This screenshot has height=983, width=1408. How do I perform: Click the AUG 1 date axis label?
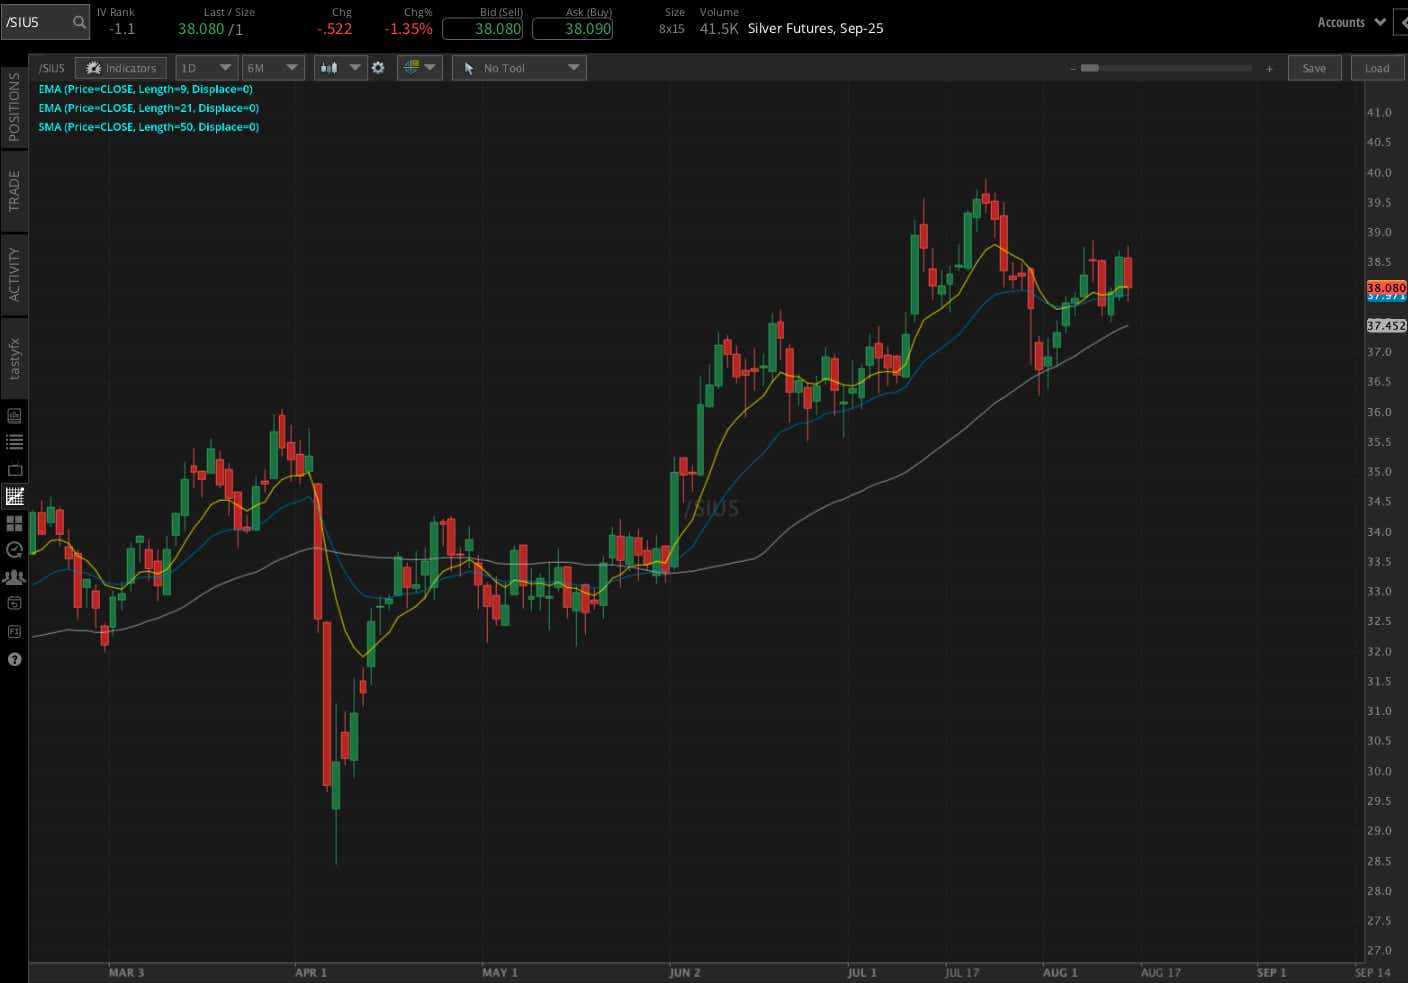tap(1060, 973)
